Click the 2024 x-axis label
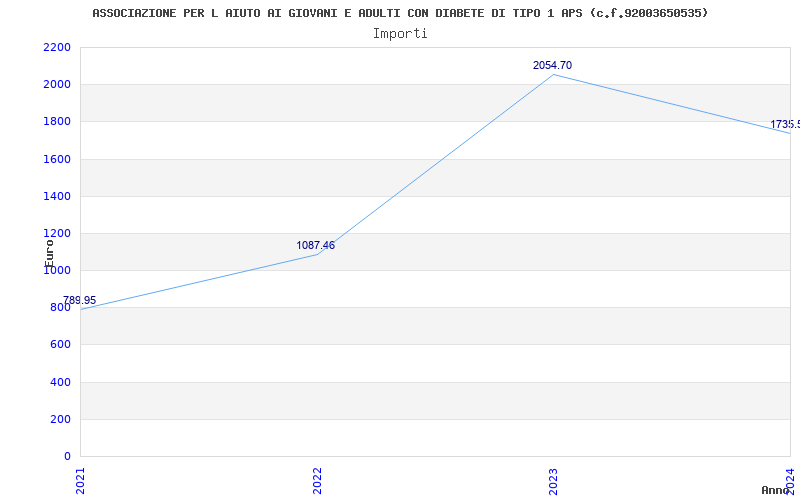The height and width of the screenshot is (500, 800). [x=790, y=481]
